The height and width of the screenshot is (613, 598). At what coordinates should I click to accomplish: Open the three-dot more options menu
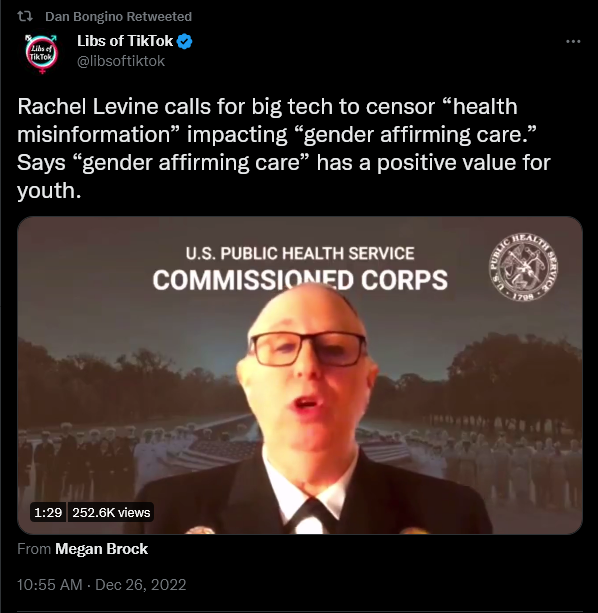[573, 41]
